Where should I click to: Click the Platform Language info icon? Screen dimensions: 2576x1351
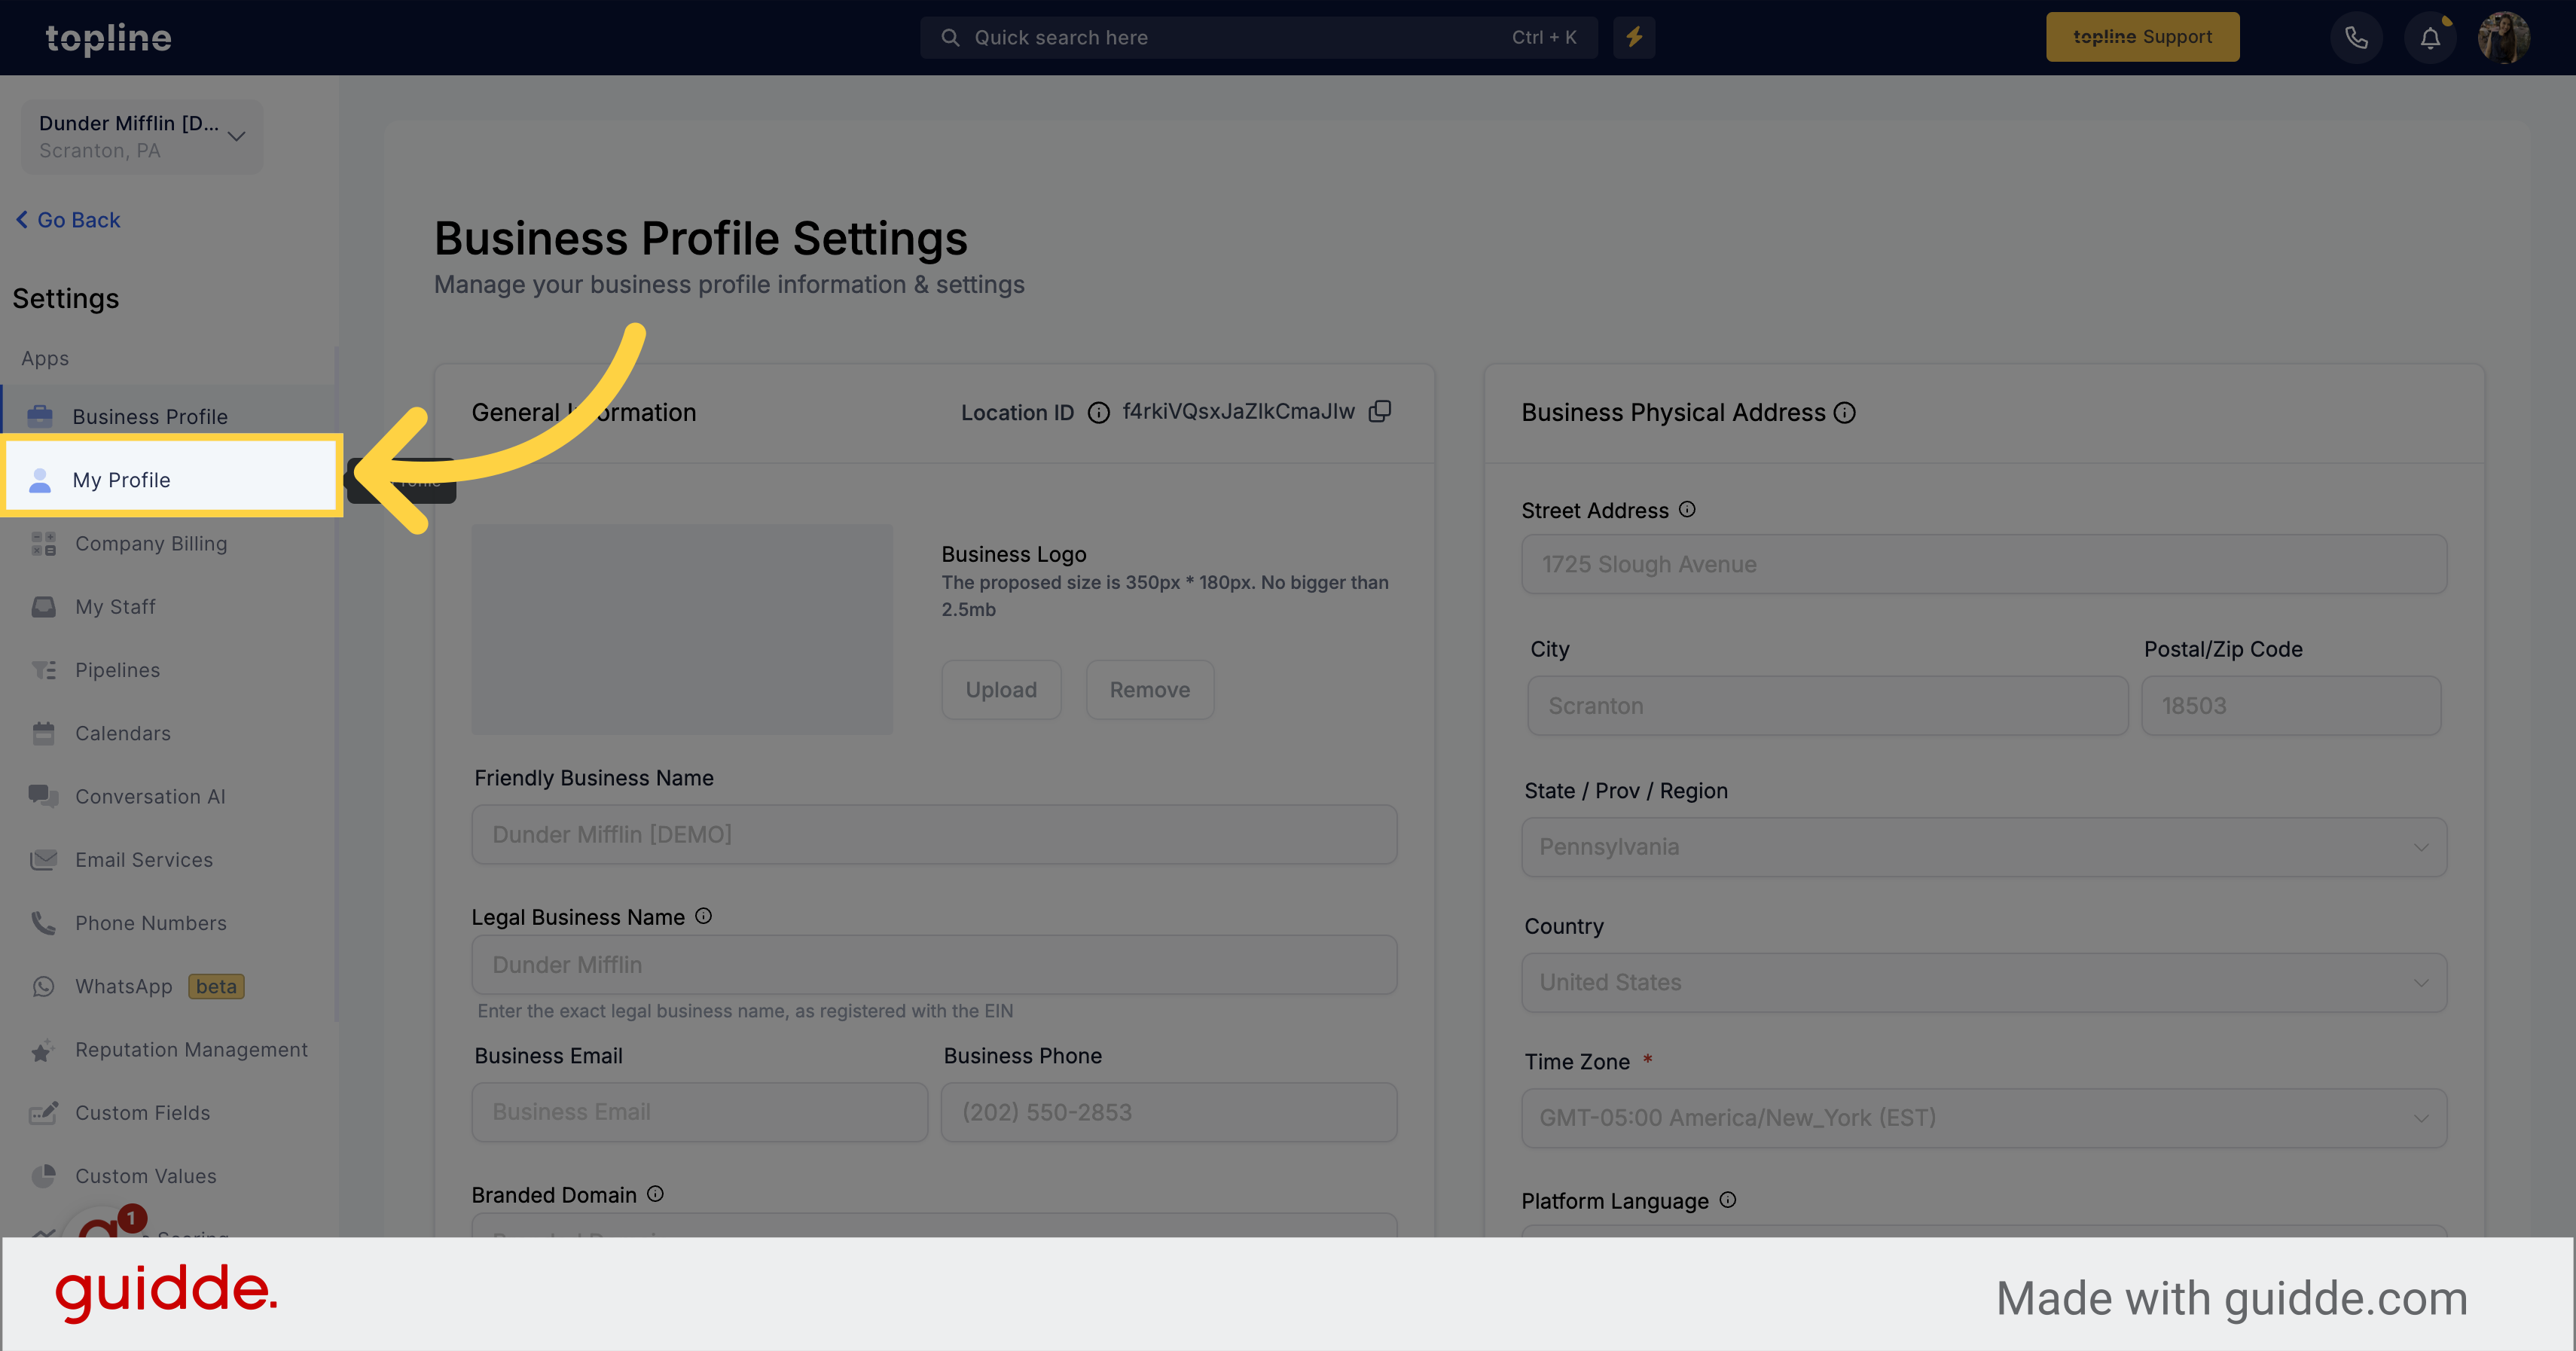(1728, 1199)
